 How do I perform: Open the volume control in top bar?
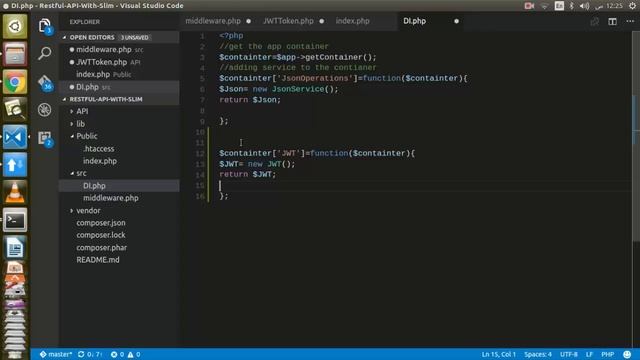click(x=584, y=6)
